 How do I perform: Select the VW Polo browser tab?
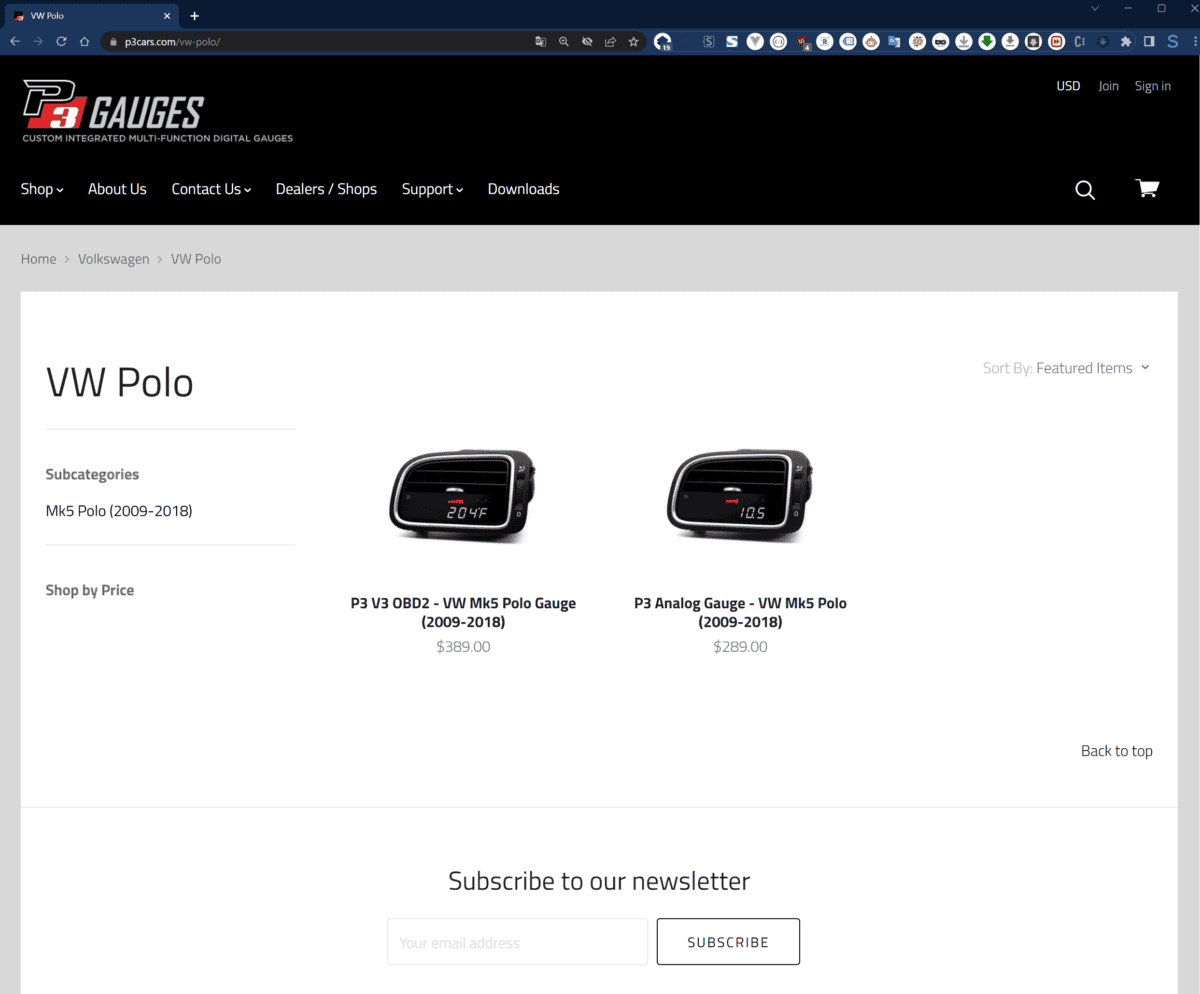(x=90, y=16)
